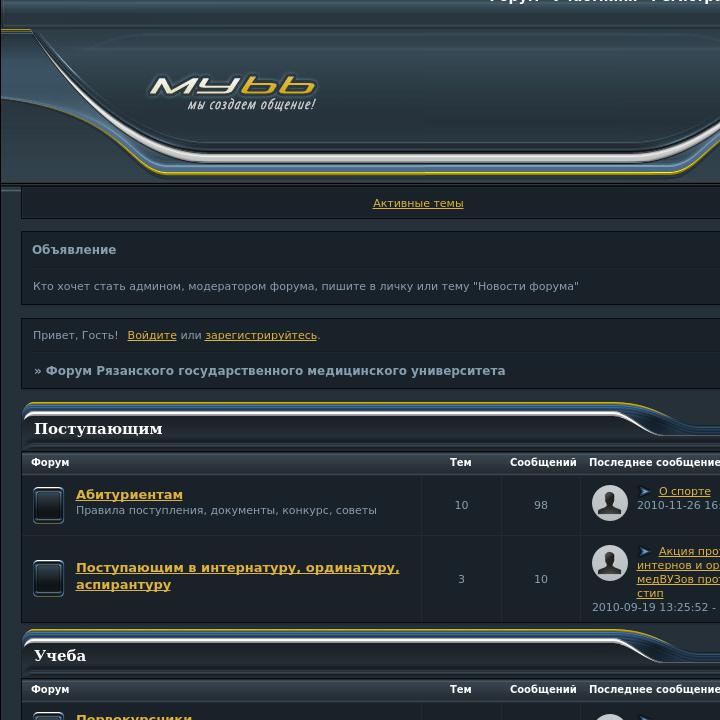The width and height of the screenshot is (720, 720).
Task: Click the MyBB logo banner
Action: pyautogui.click(x=233, y=93)
